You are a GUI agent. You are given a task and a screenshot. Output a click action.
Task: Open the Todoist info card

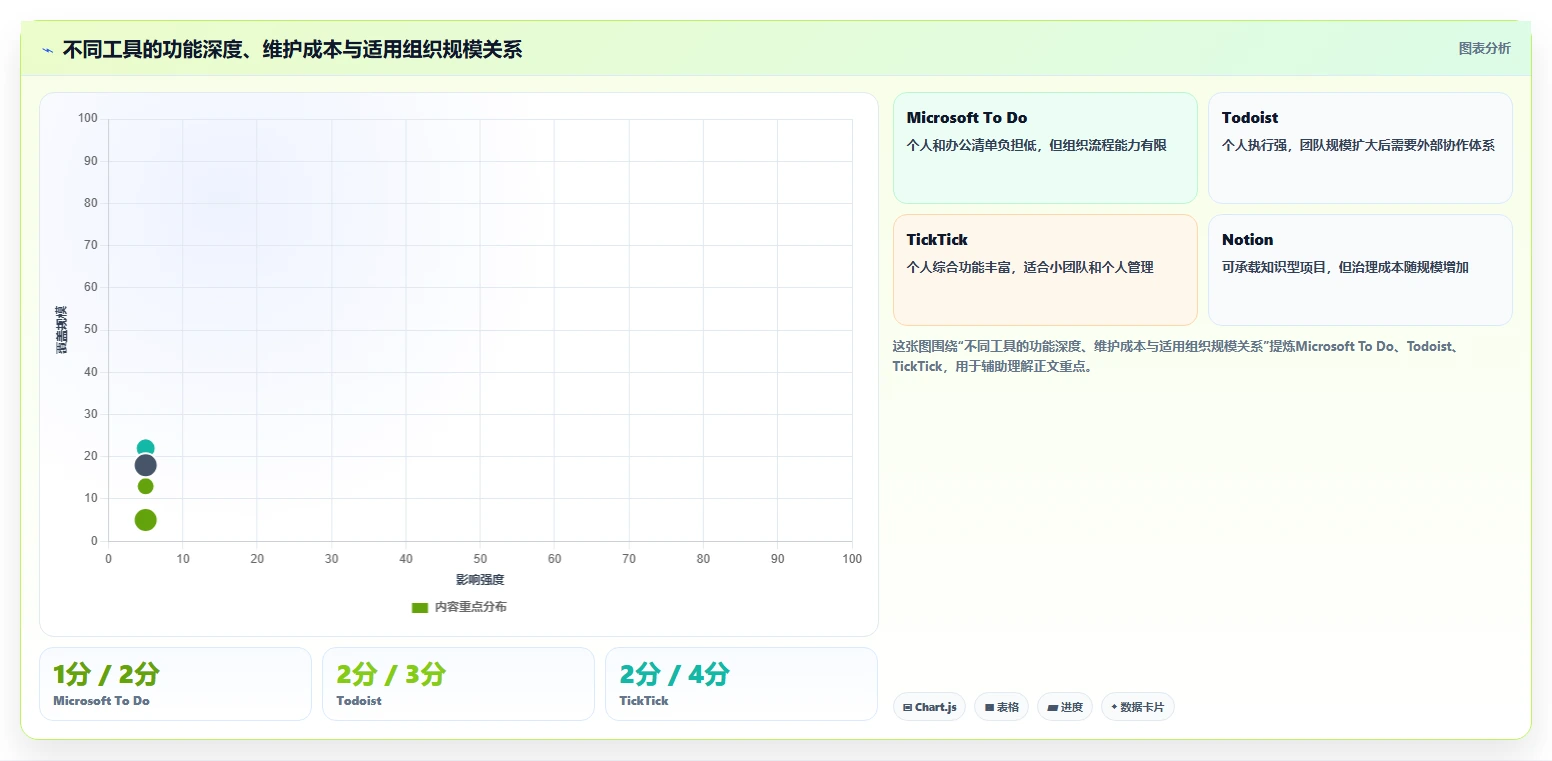click(1360, 148)
